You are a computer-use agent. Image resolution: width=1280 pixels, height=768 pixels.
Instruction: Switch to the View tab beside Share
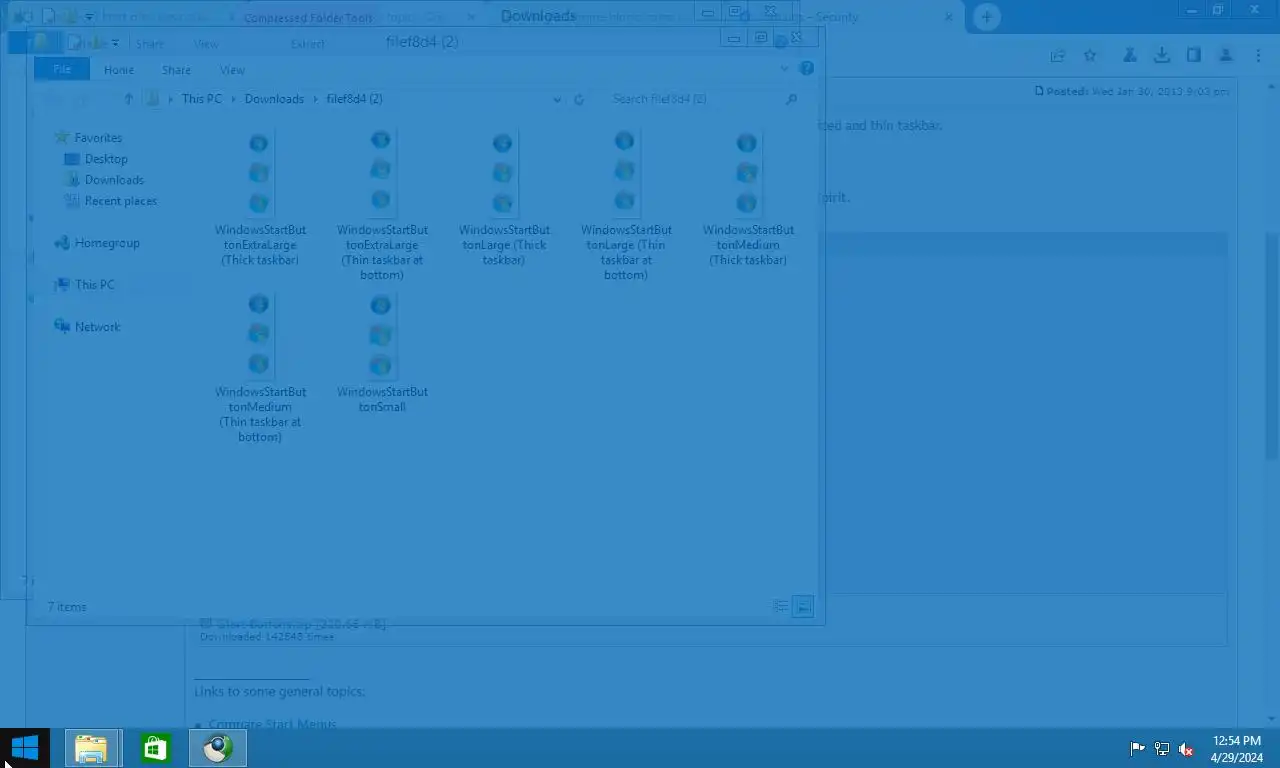tap(232, 70)
